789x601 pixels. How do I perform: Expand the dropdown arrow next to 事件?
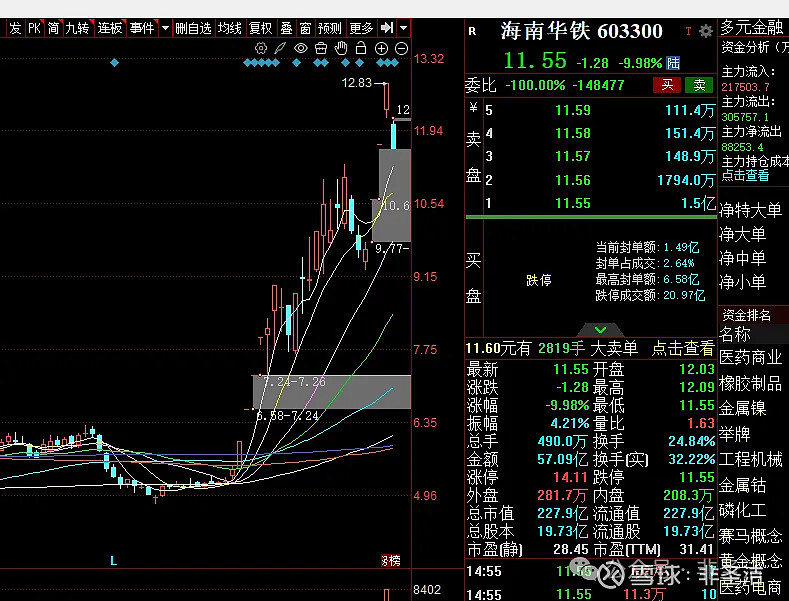point(165,28)
